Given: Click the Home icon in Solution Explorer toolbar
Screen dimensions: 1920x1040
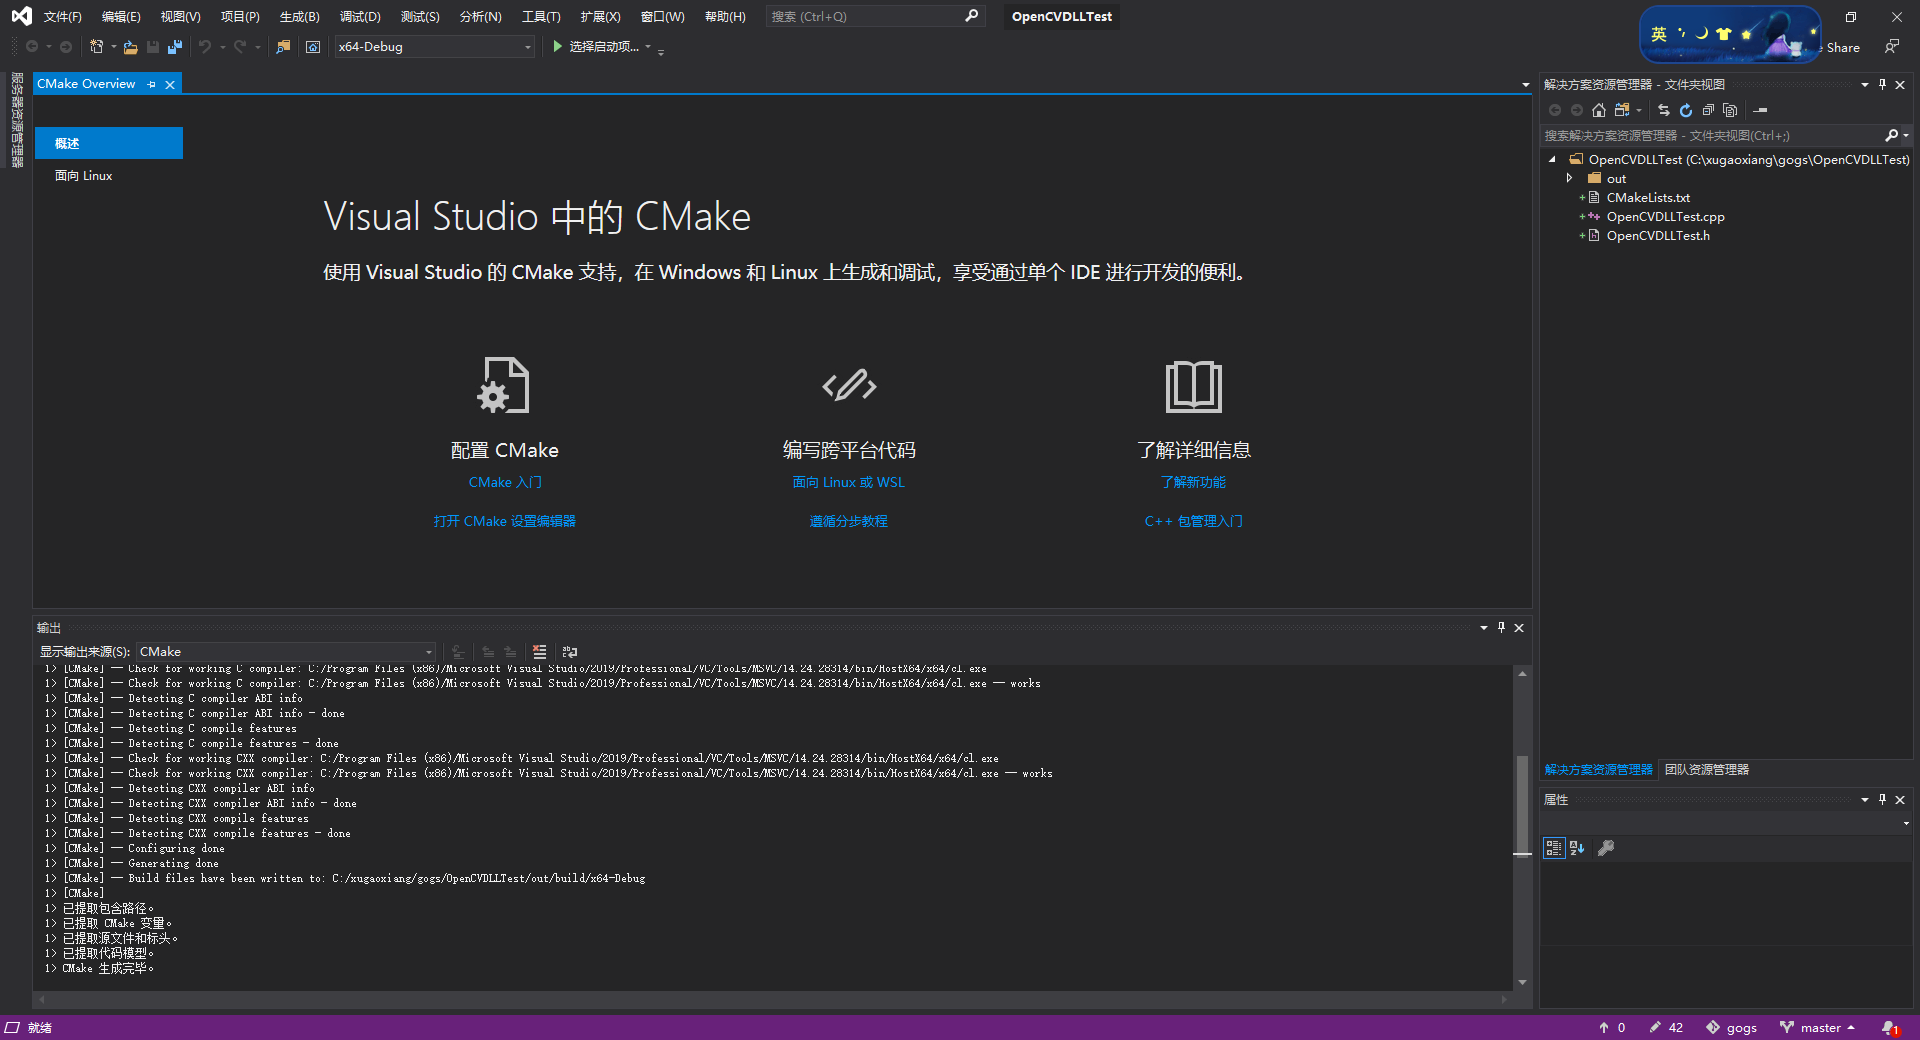Looking at the screenshot, I should (1599, 110).
